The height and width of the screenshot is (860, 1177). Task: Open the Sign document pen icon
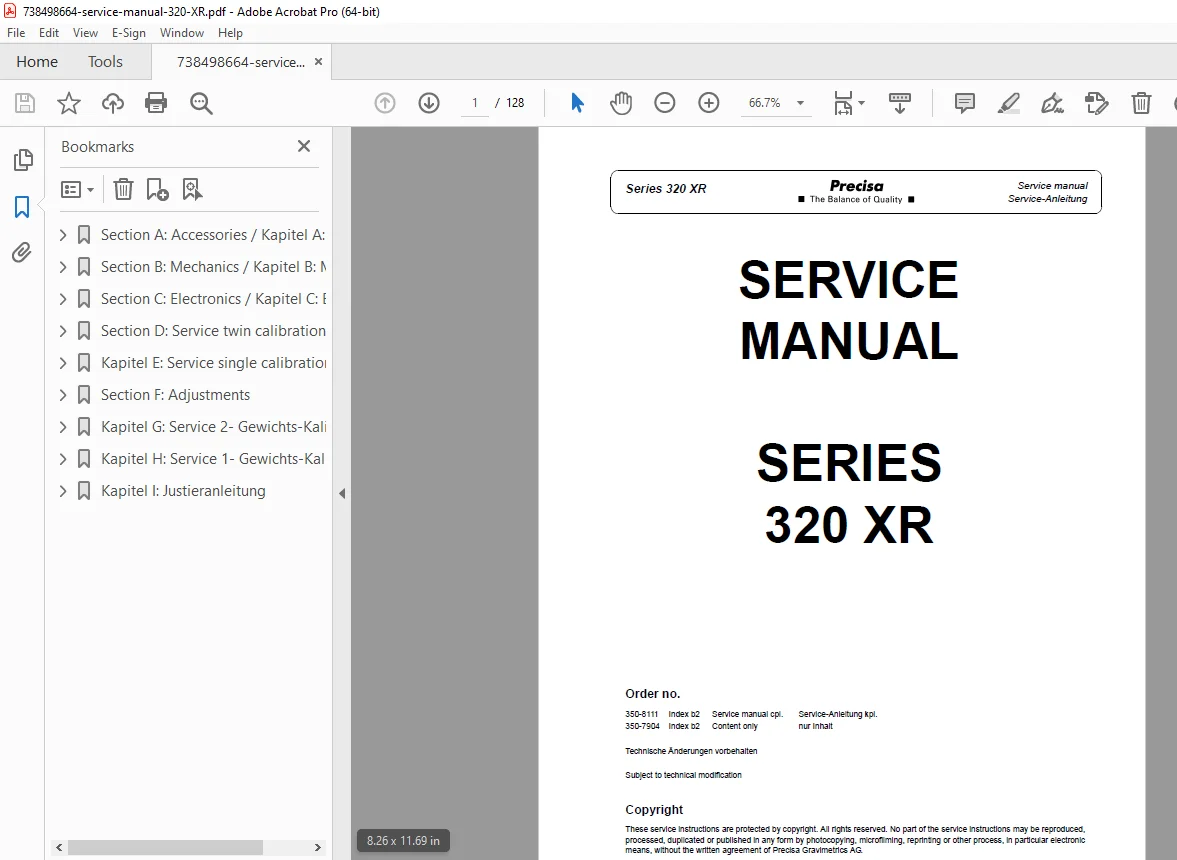pyautogui.click(x=1052, y=103)
